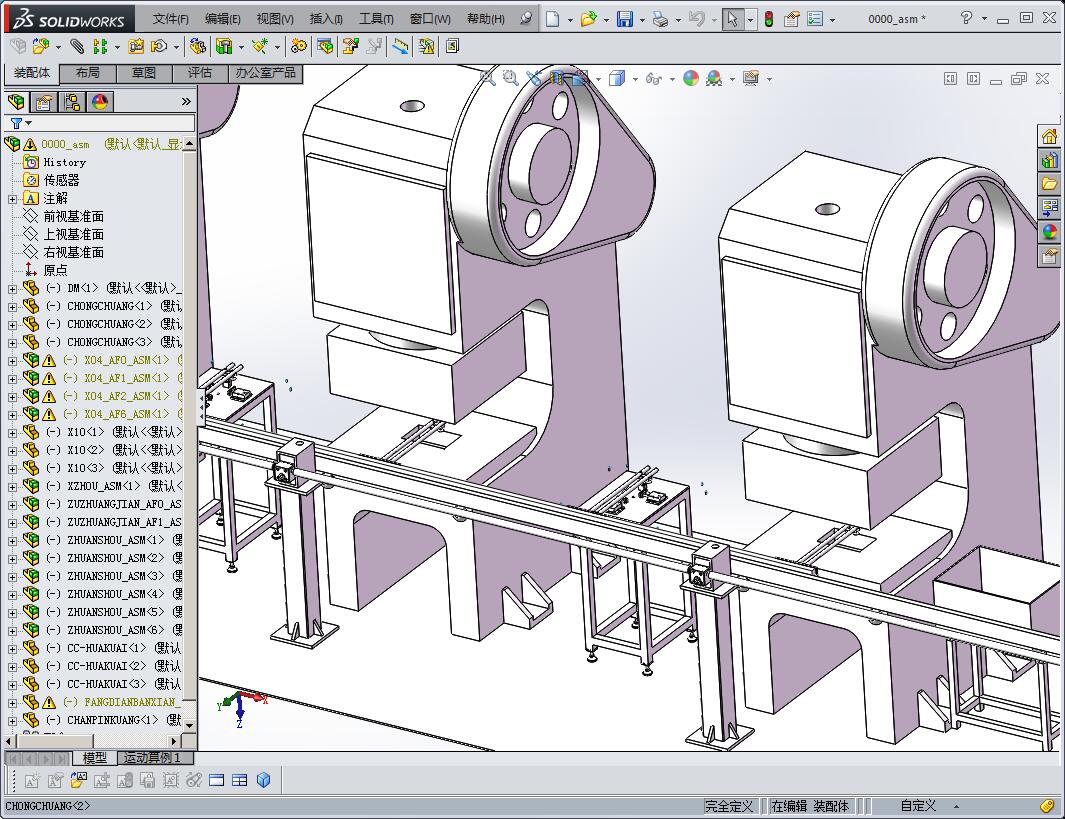Expand the dropdown next to Save

(641, 18)
